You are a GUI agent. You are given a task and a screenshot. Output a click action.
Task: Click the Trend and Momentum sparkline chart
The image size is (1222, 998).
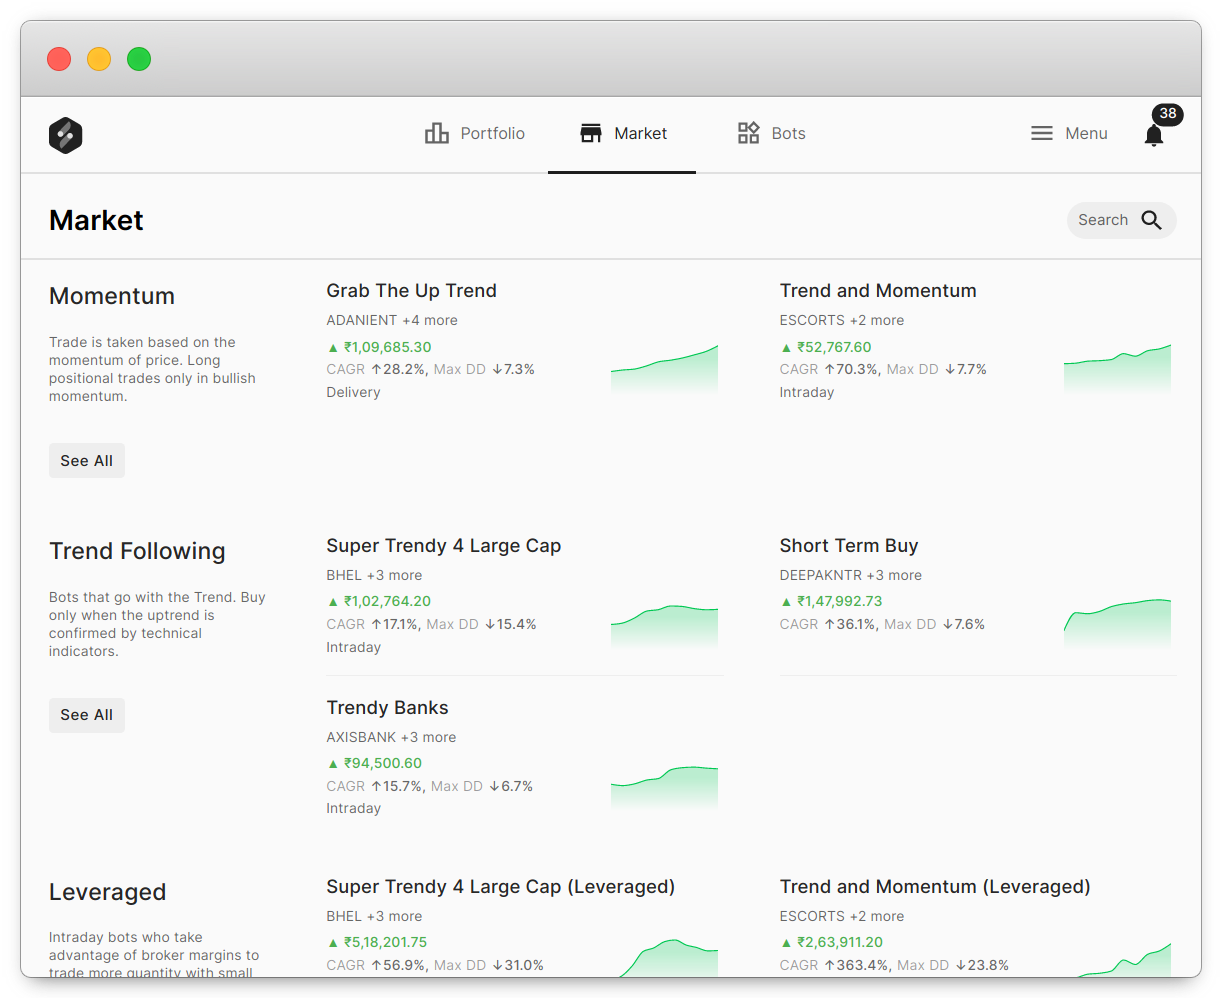click(1117, 369)
